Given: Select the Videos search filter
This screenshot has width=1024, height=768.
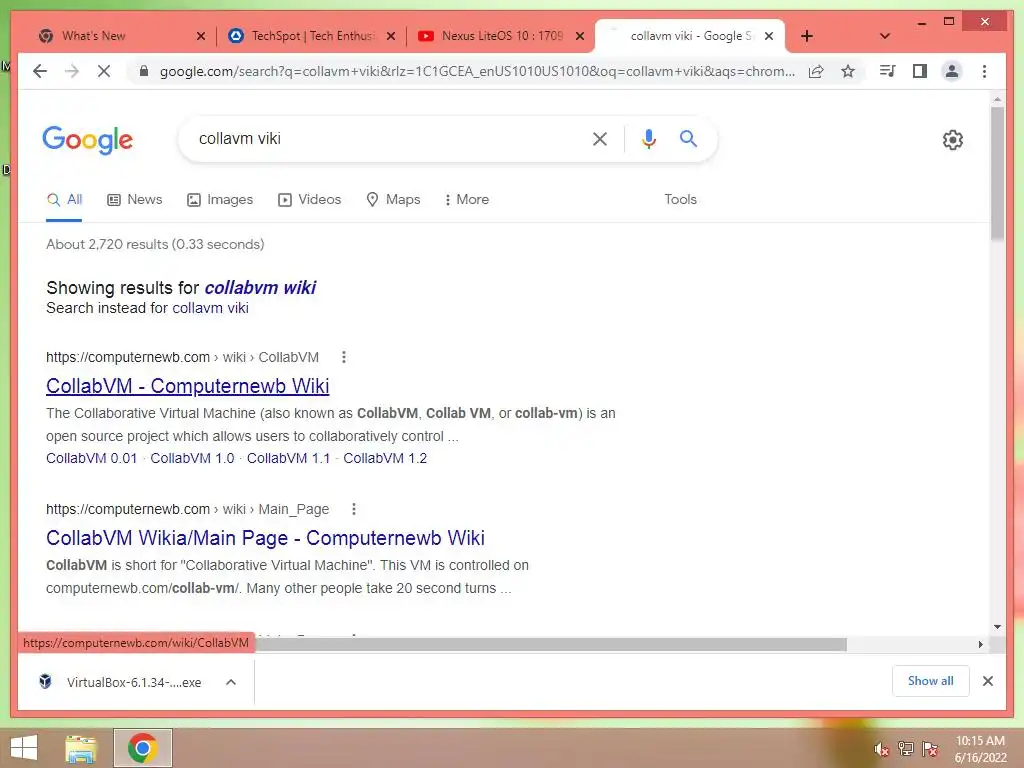Looking at the screenshot, I should coord(310,199).
